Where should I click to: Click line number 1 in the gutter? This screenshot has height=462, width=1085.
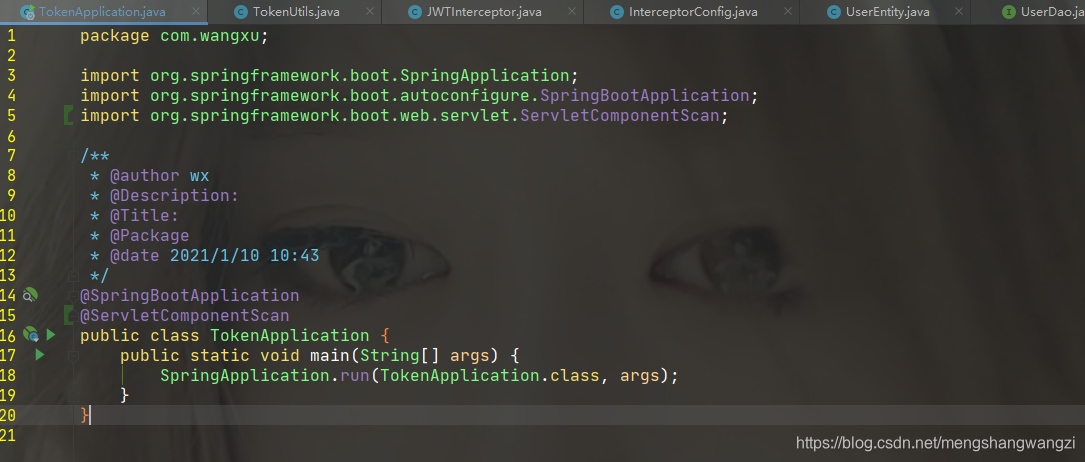click(x=10, y=35)
